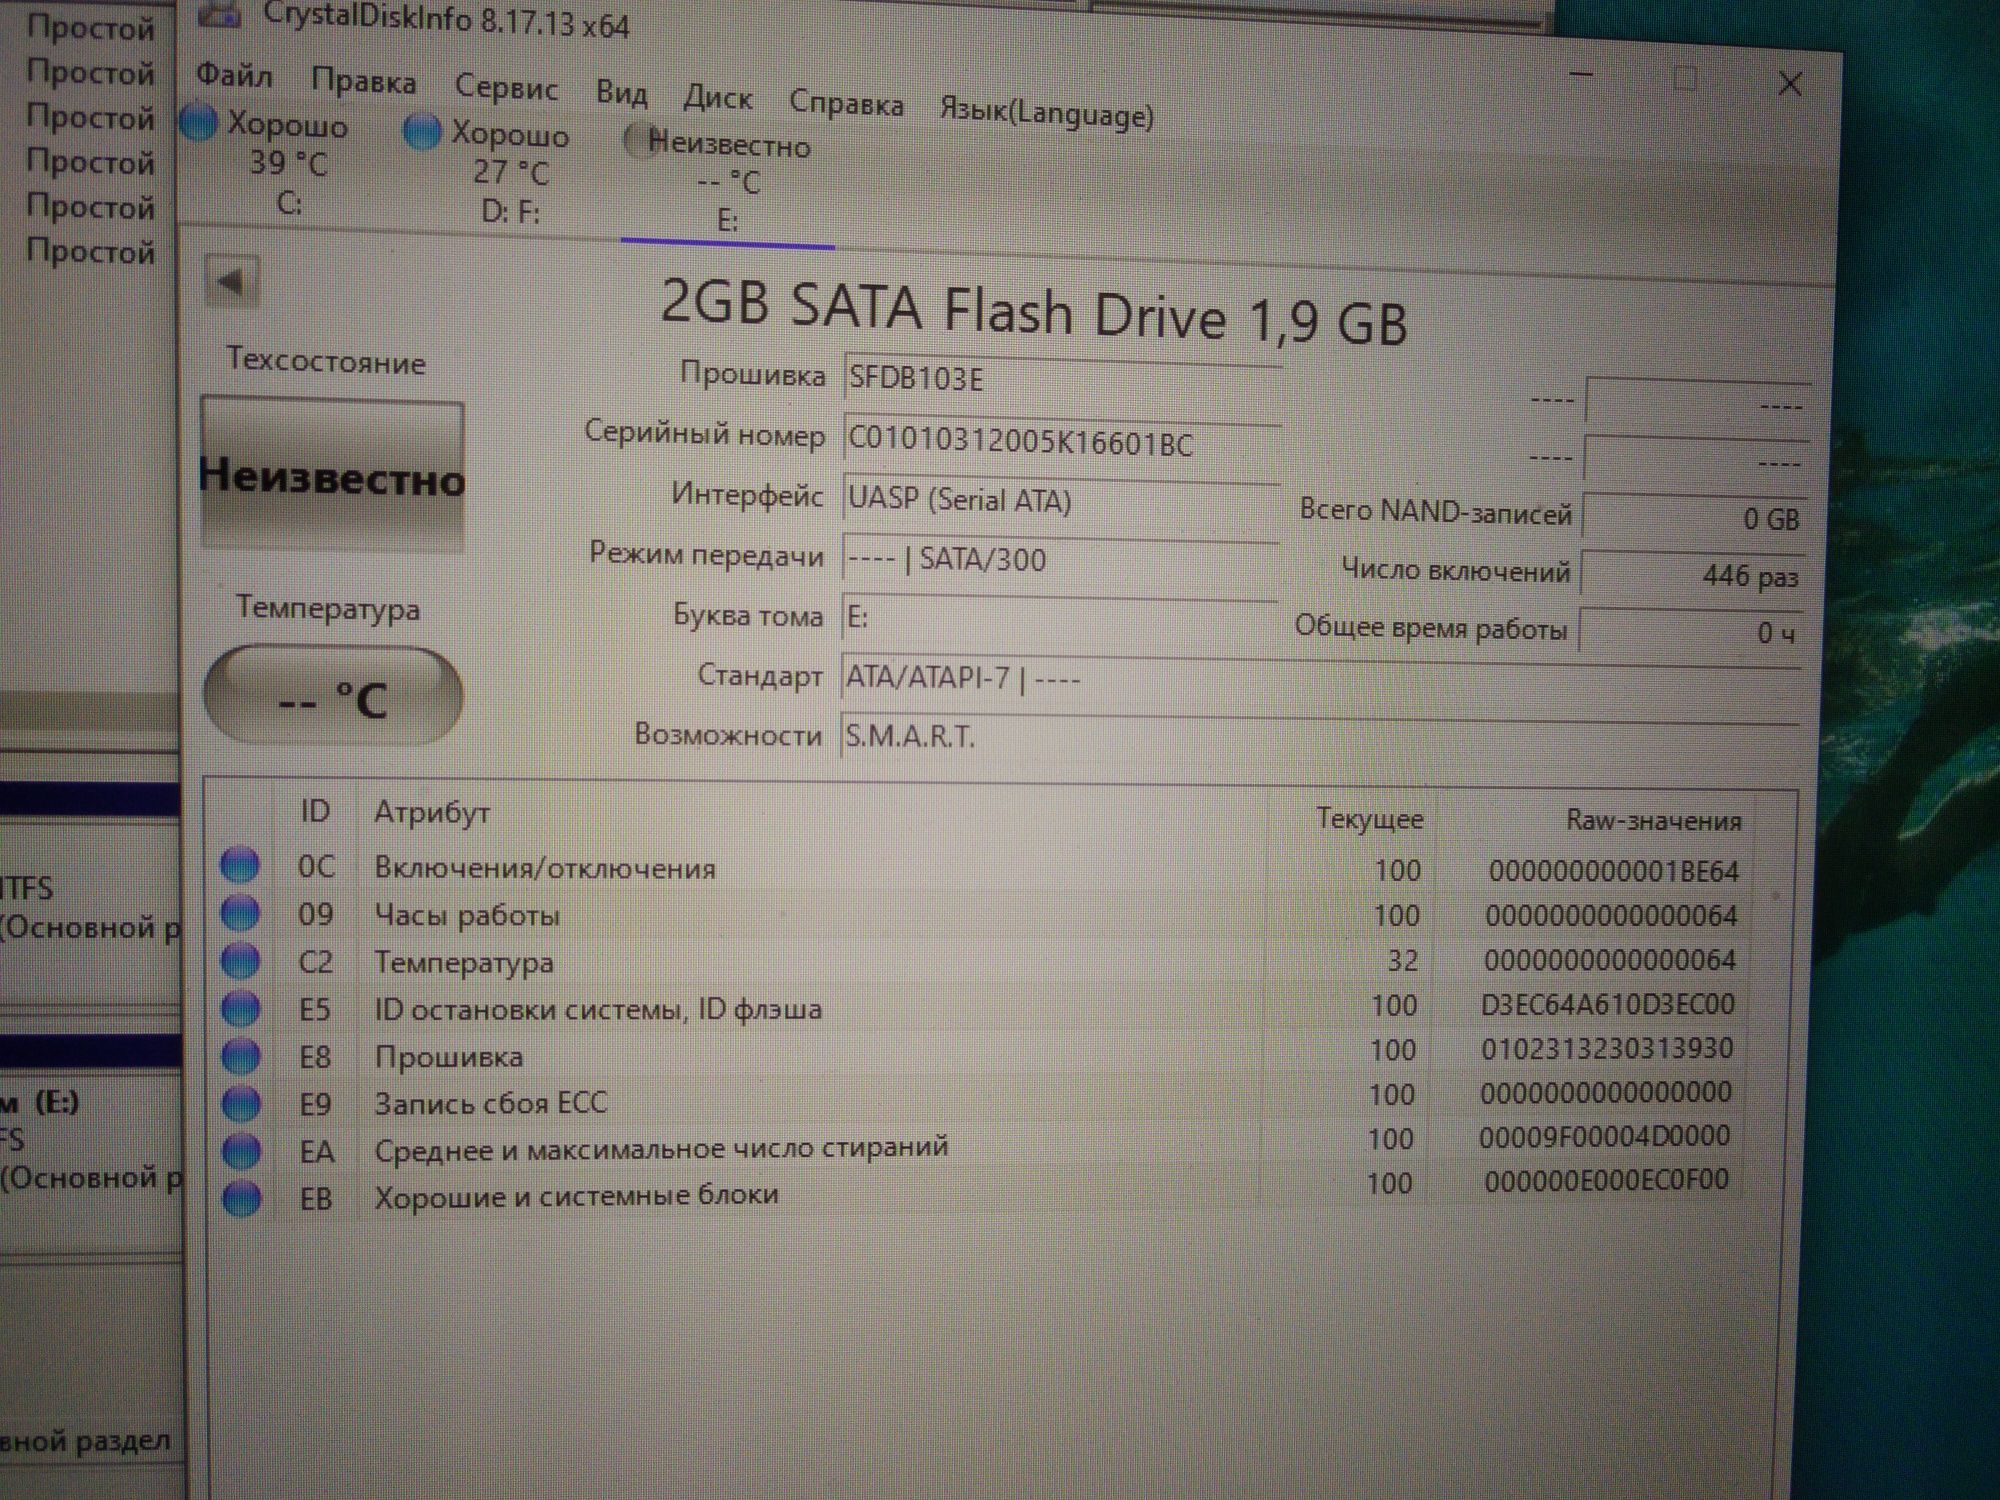Click the total NAND writes value 0 GB
Image resolution: width=2000 pixels, height=1500 pixels.
1695,517
